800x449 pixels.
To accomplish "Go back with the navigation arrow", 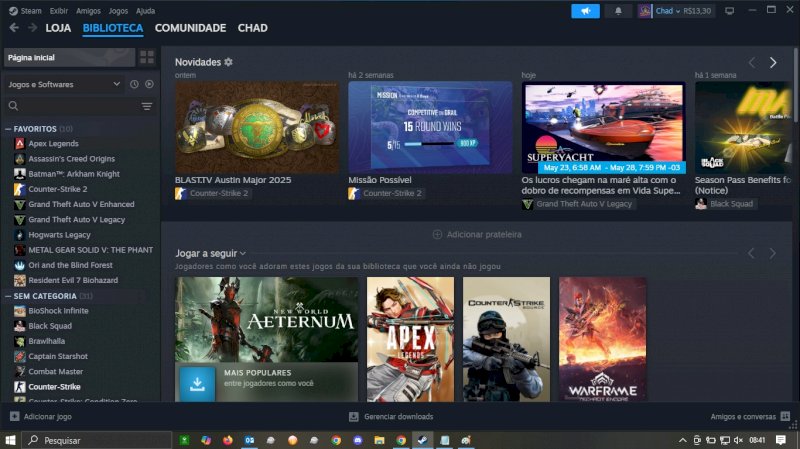I will [x=14, y=28].
